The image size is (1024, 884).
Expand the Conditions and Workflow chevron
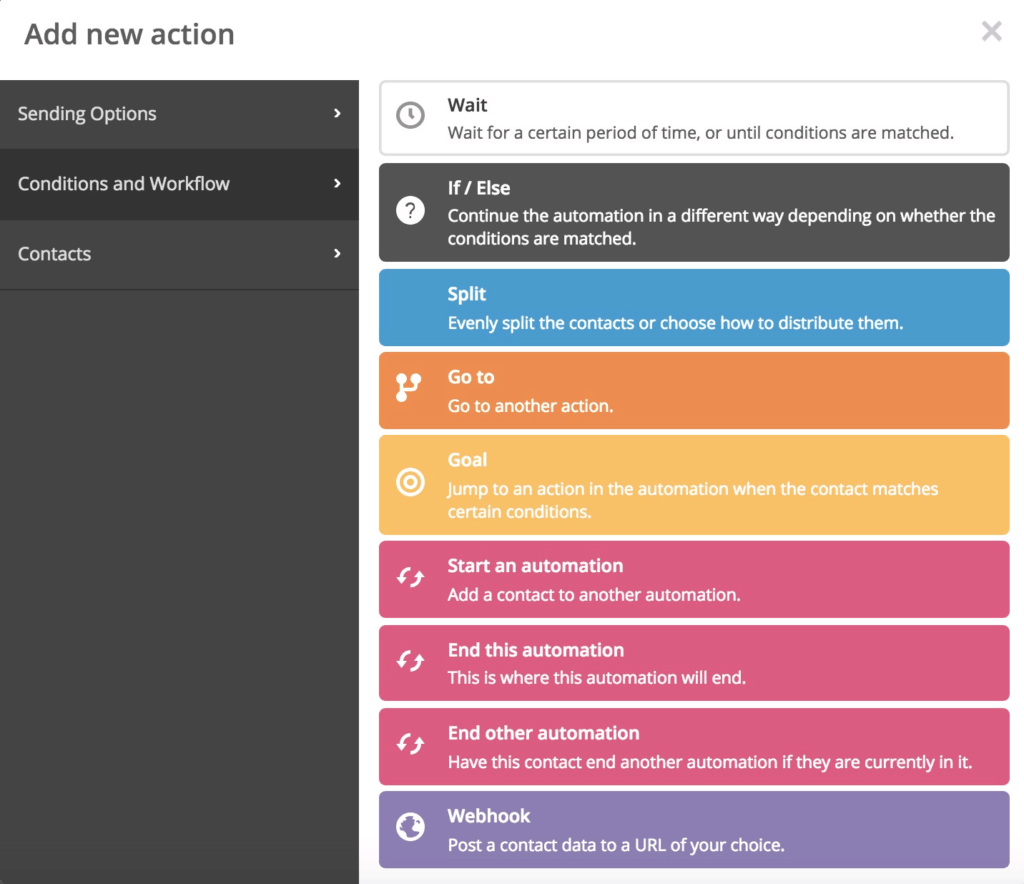pyautogui.click(x=337, y=184)
